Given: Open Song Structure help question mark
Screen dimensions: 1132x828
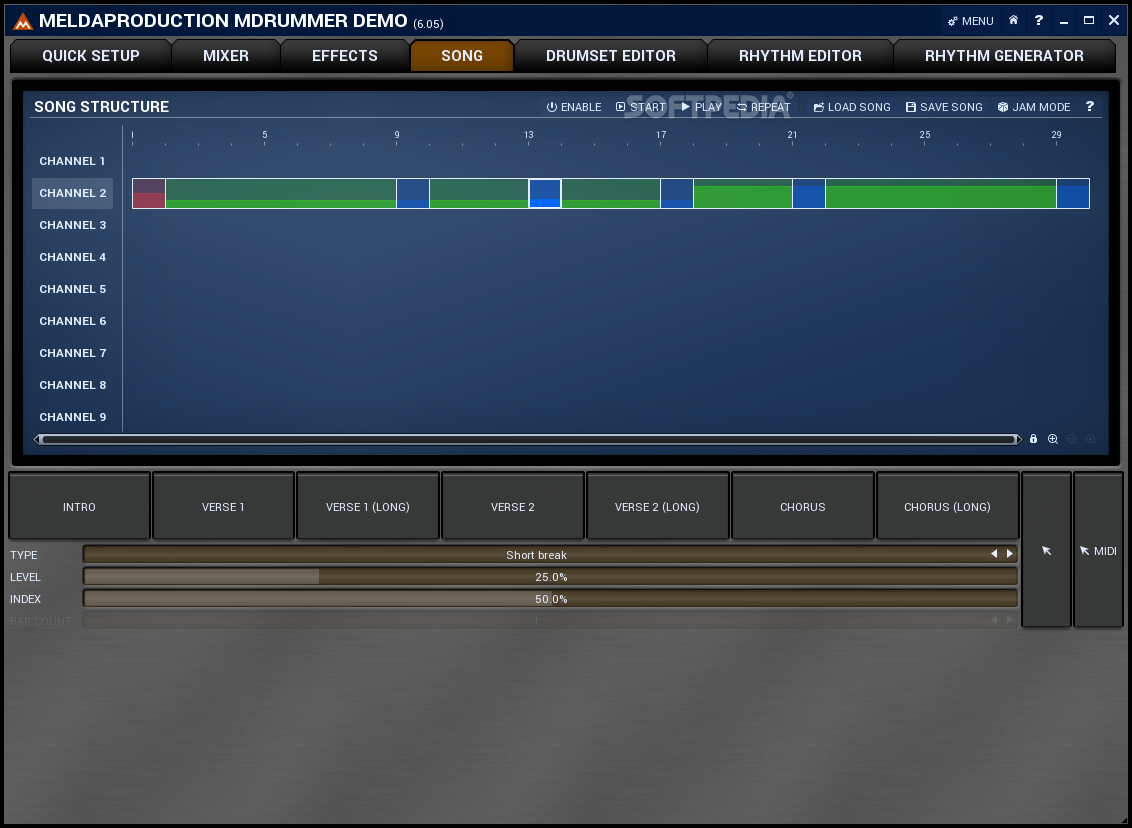Looking at the screenshot, I should click(x=1089, y=106).
